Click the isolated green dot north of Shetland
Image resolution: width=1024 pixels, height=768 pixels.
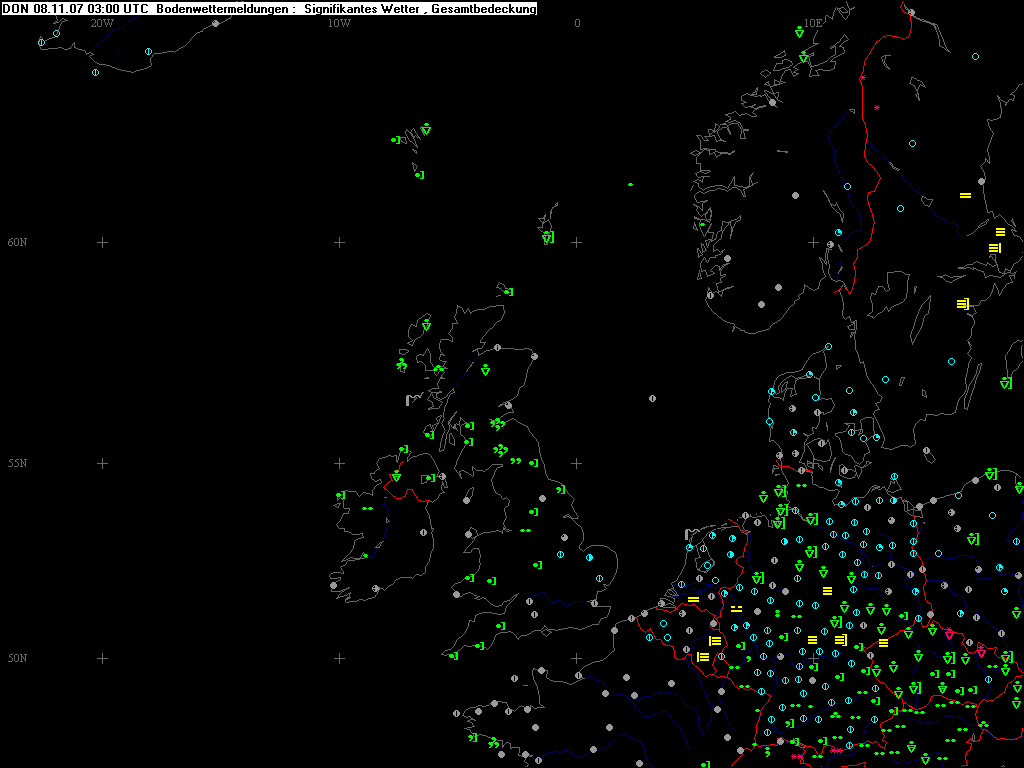tap(630, 184)
